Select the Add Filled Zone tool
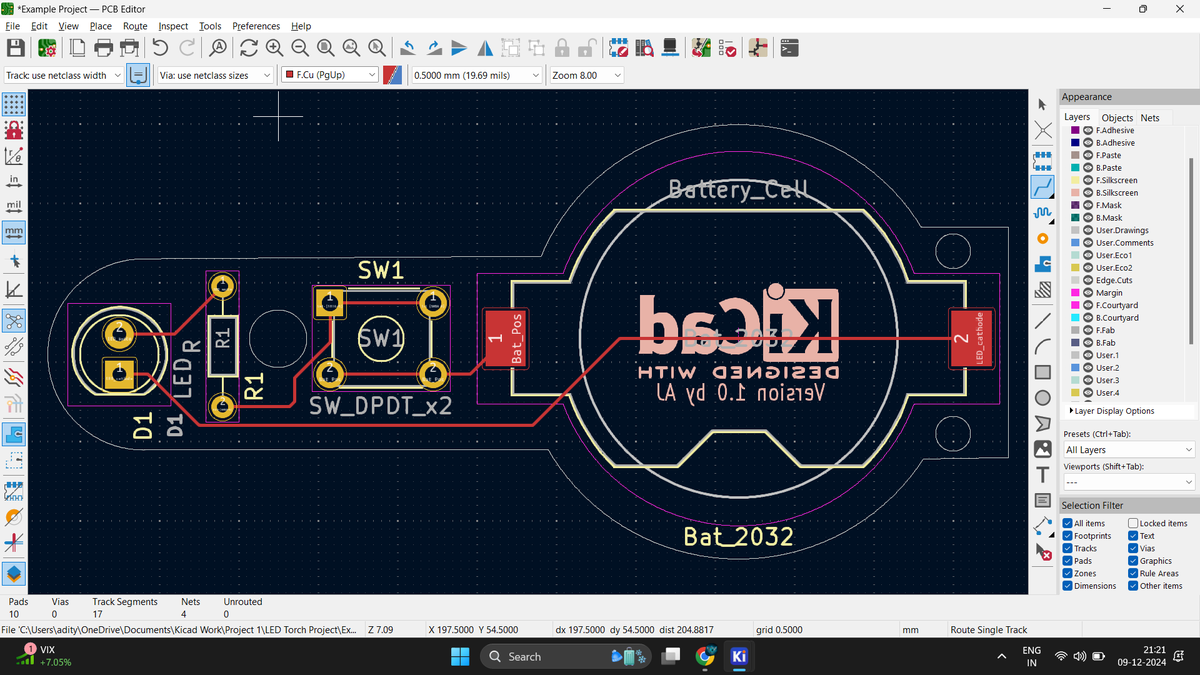The image size is (1200, 675). pos(1042,262)
